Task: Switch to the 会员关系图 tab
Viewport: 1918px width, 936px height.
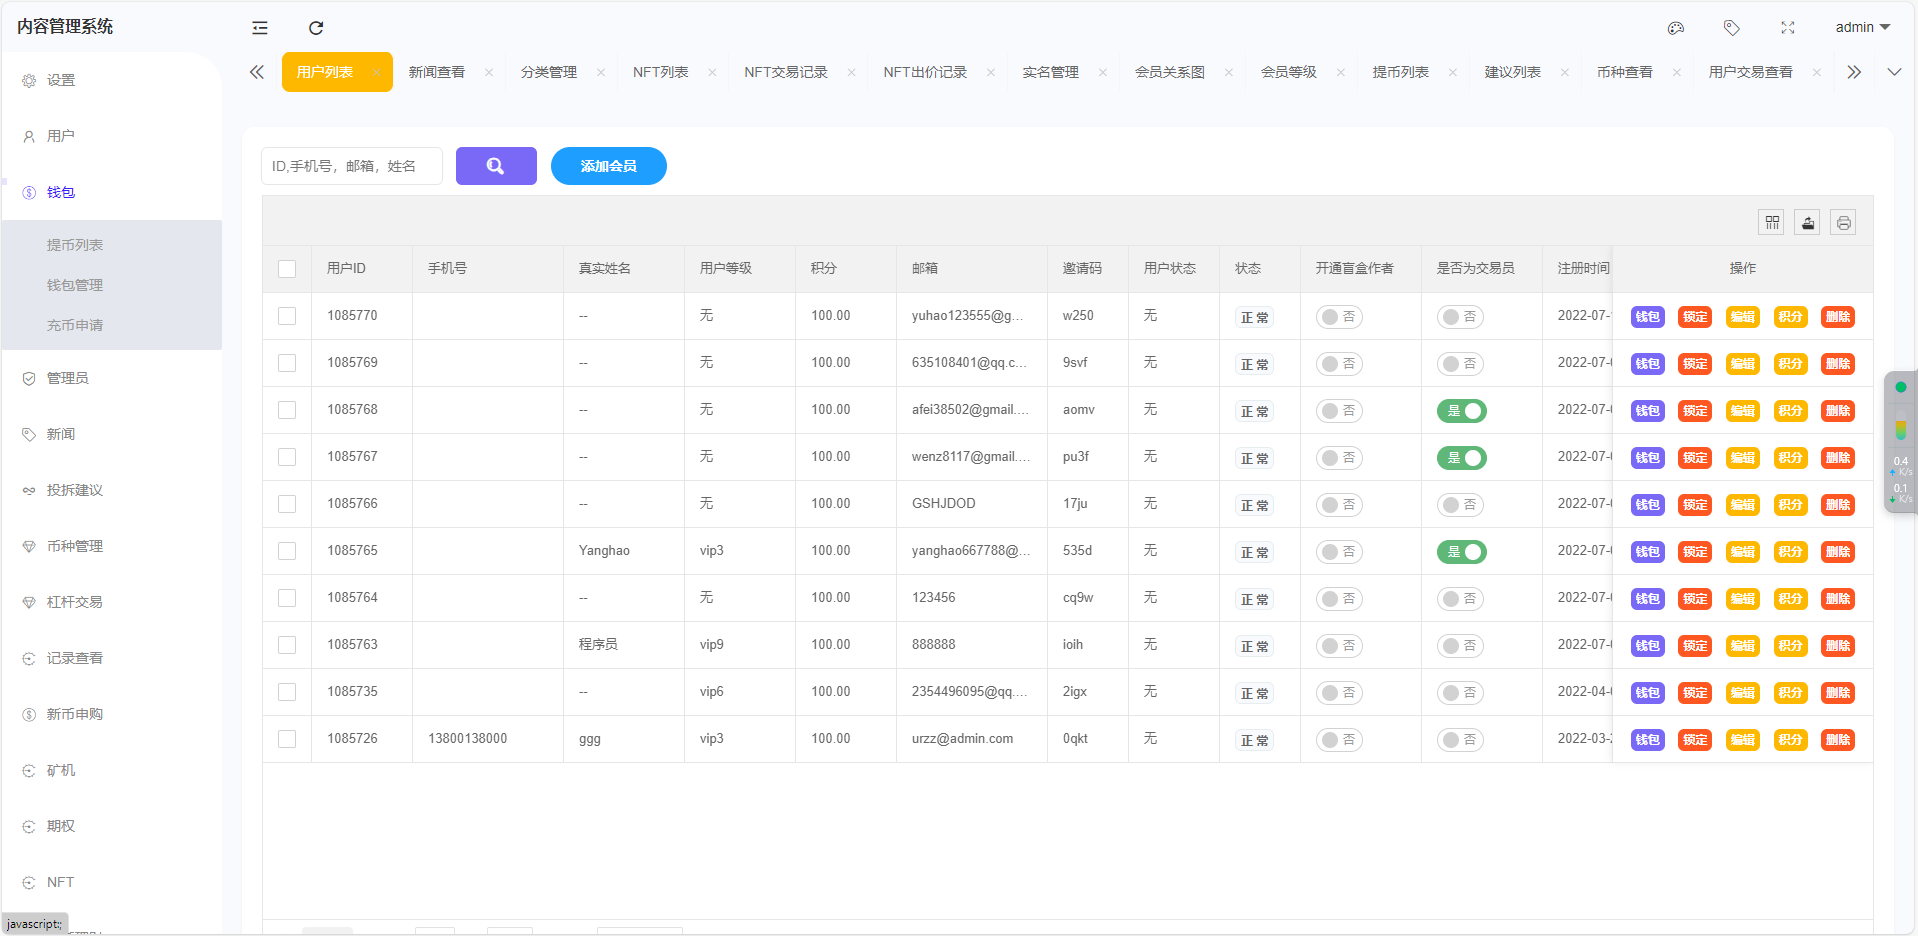Action: point(1170,72)
